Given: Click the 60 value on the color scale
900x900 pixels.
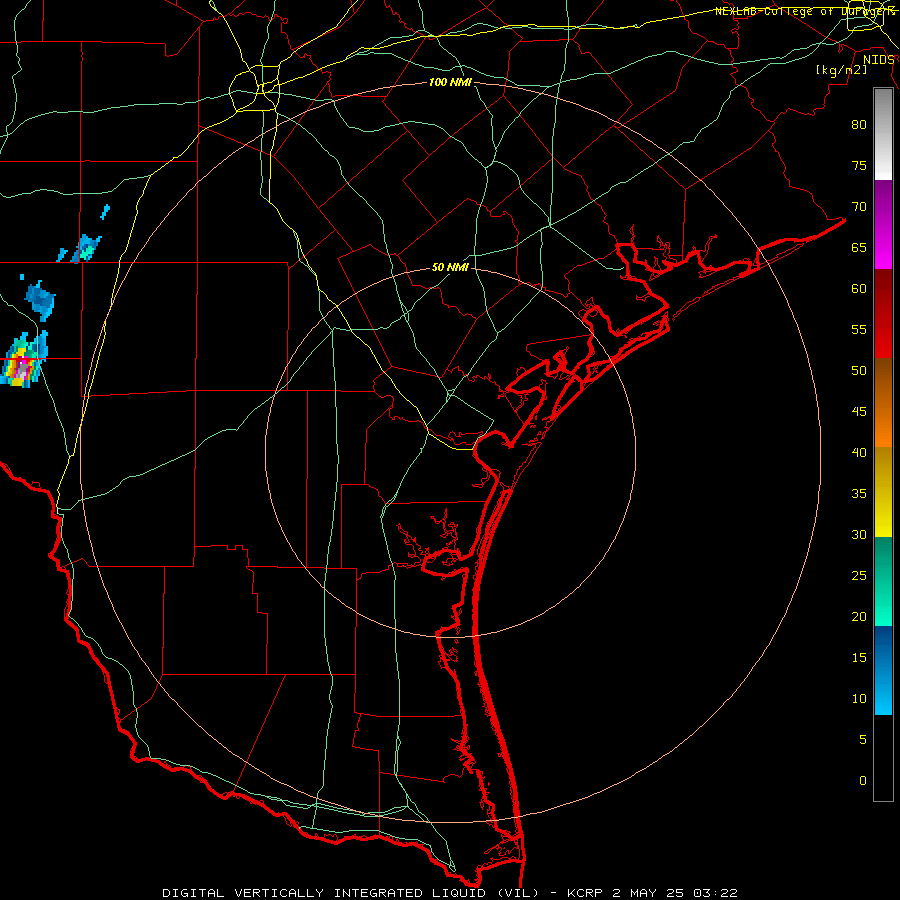Looking at the screenshot, I should [859, 289].
